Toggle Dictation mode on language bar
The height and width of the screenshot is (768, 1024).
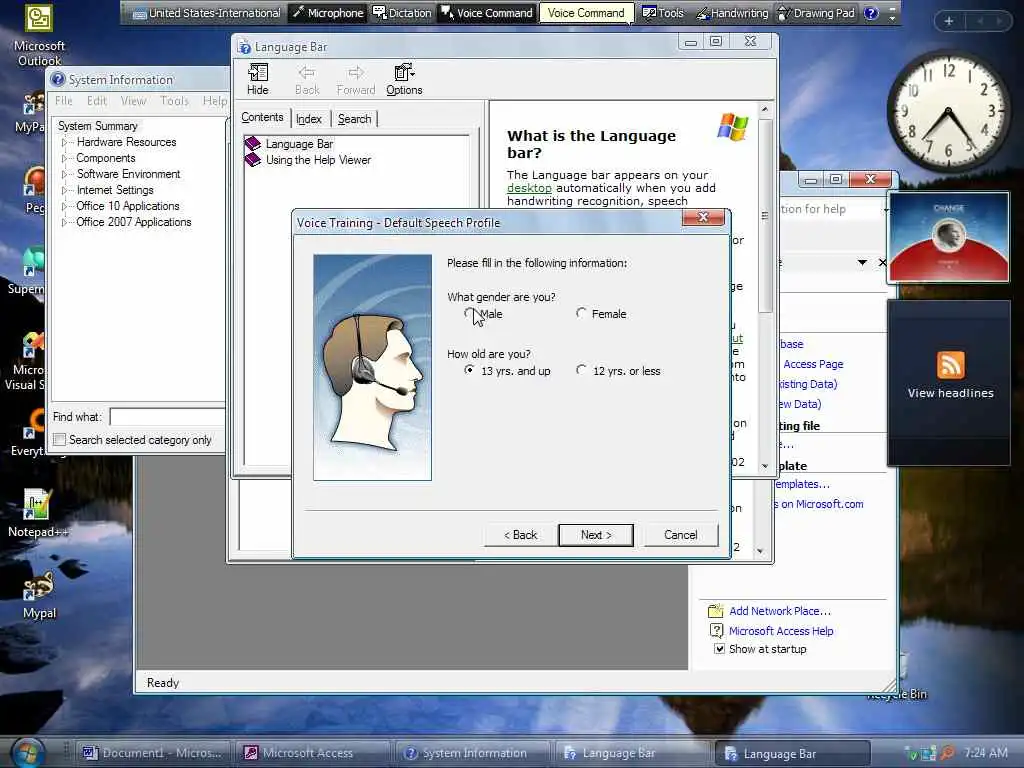click(x=402, y=13)
